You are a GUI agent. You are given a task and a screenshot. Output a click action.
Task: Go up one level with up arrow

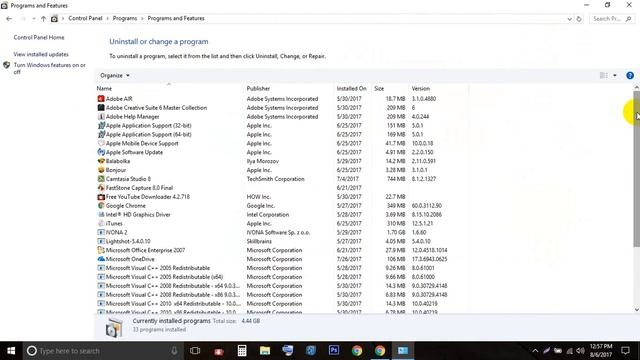pyautogui.click(x=43, y=19)
